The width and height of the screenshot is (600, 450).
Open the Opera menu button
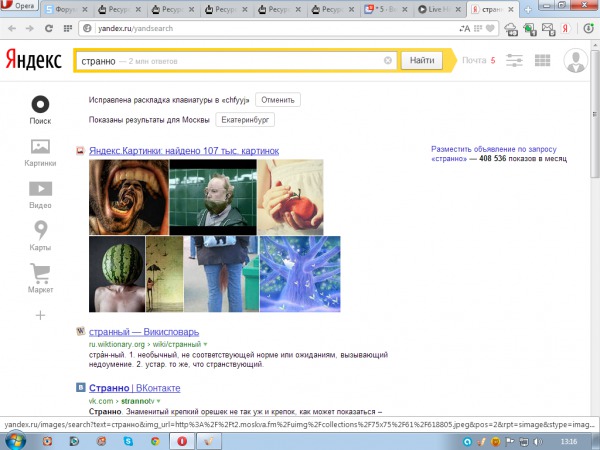point(19,5)
